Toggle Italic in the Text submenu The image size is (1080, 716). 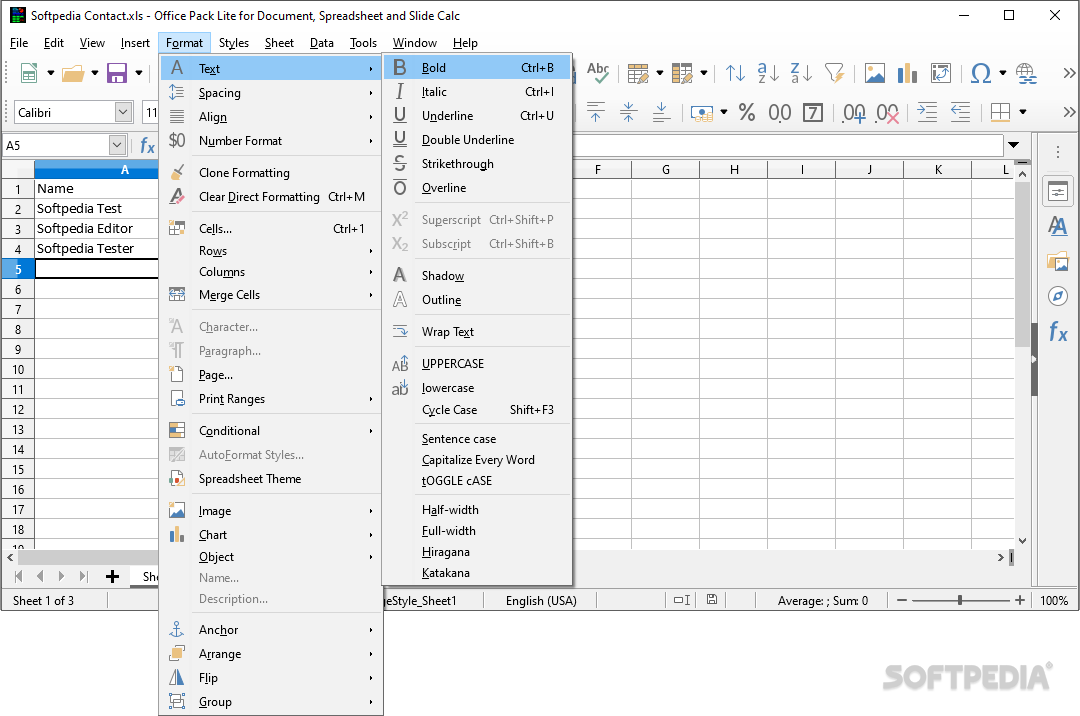477,92
